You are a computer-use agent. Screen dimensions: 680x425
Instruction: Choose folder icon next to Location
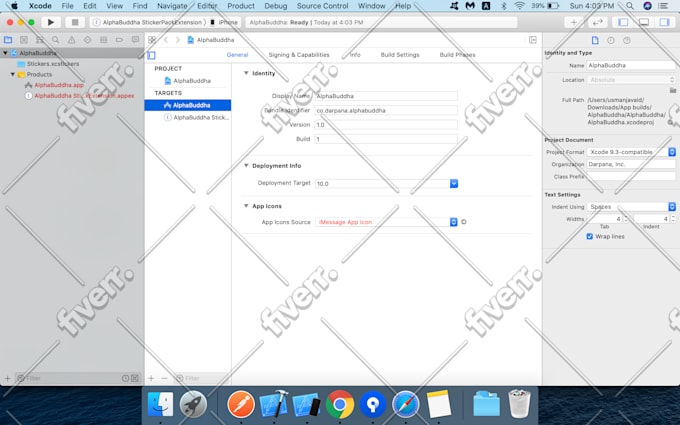coord(673,90)
